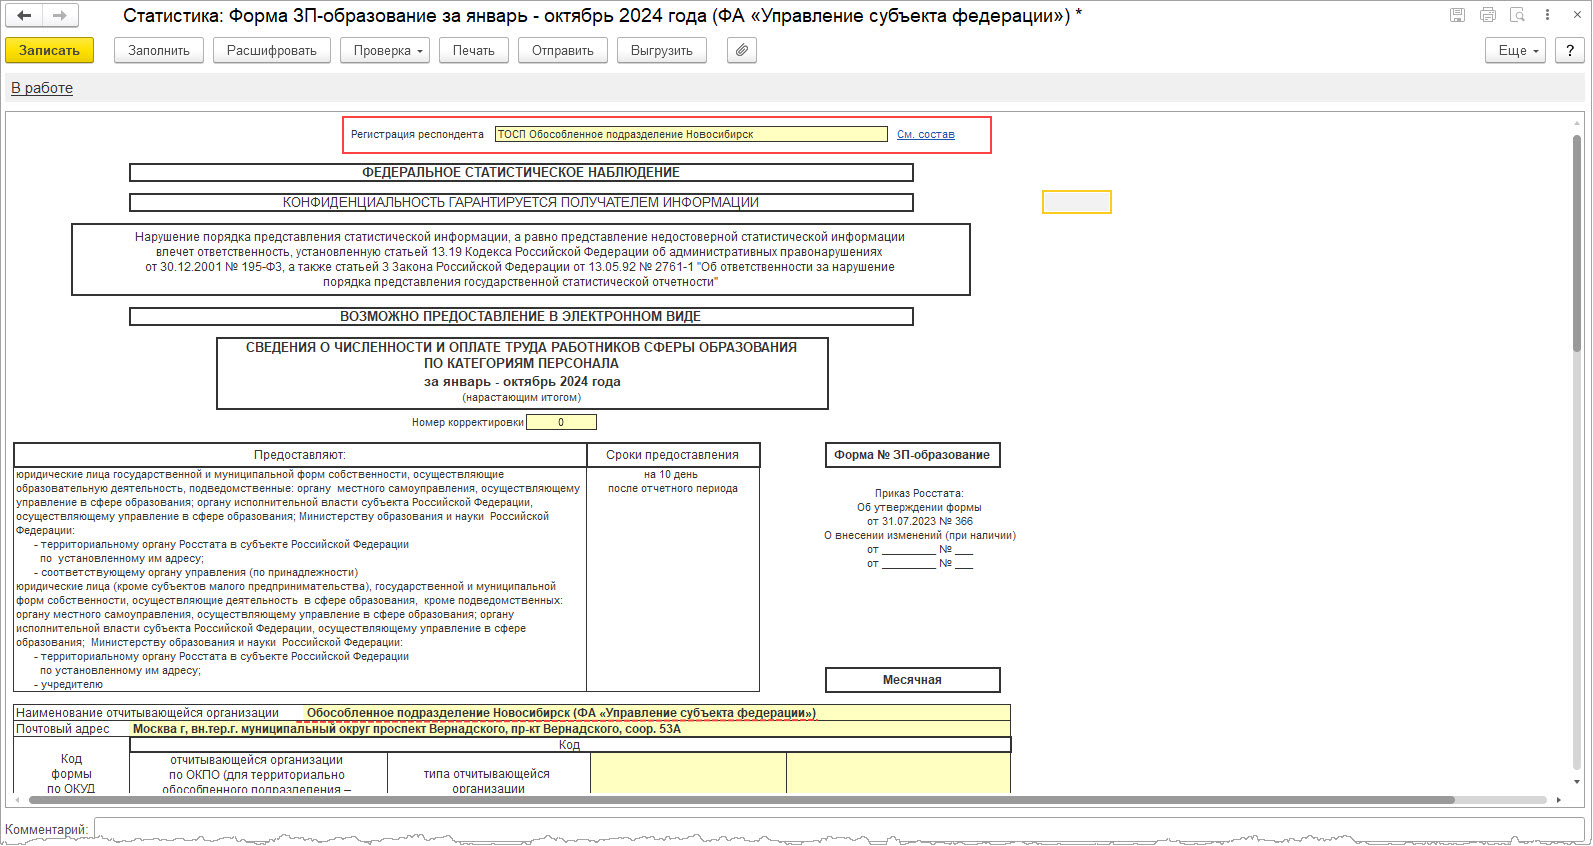Click 'от 31.07.2023 № 366' order text
Screen dimensions: 1593x846
[x=919, y=522]
